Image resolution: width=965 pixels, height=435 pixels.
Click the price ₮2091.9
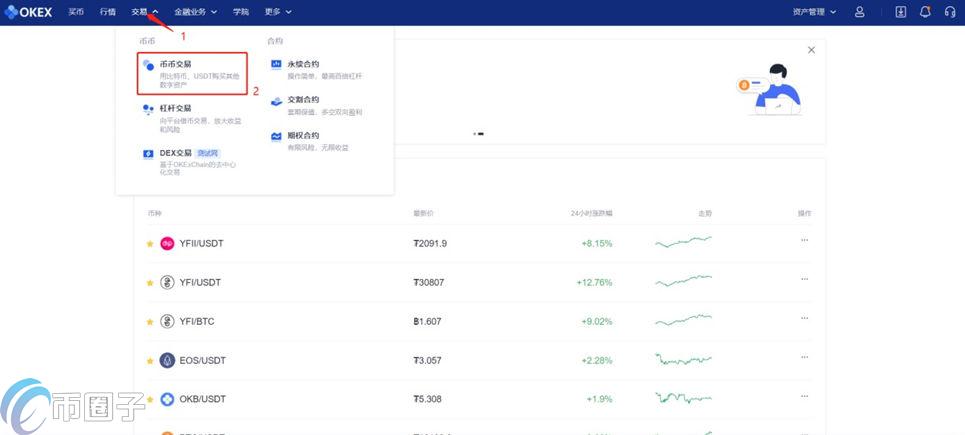(x=430, y=244)
